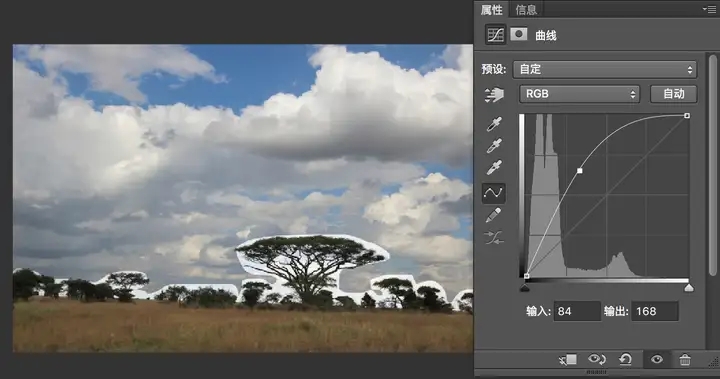
Task: Open the 预设 自定 dropdown
Action: pyautogui.click(x=605, y=69)
